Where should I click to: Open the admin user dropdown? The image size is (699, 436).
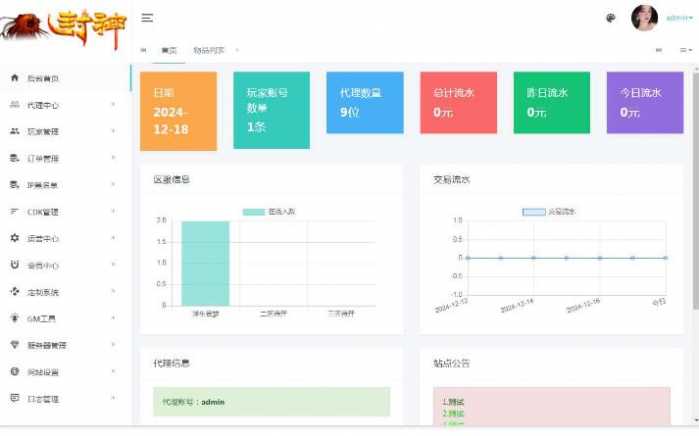click(x=680, y=18)
